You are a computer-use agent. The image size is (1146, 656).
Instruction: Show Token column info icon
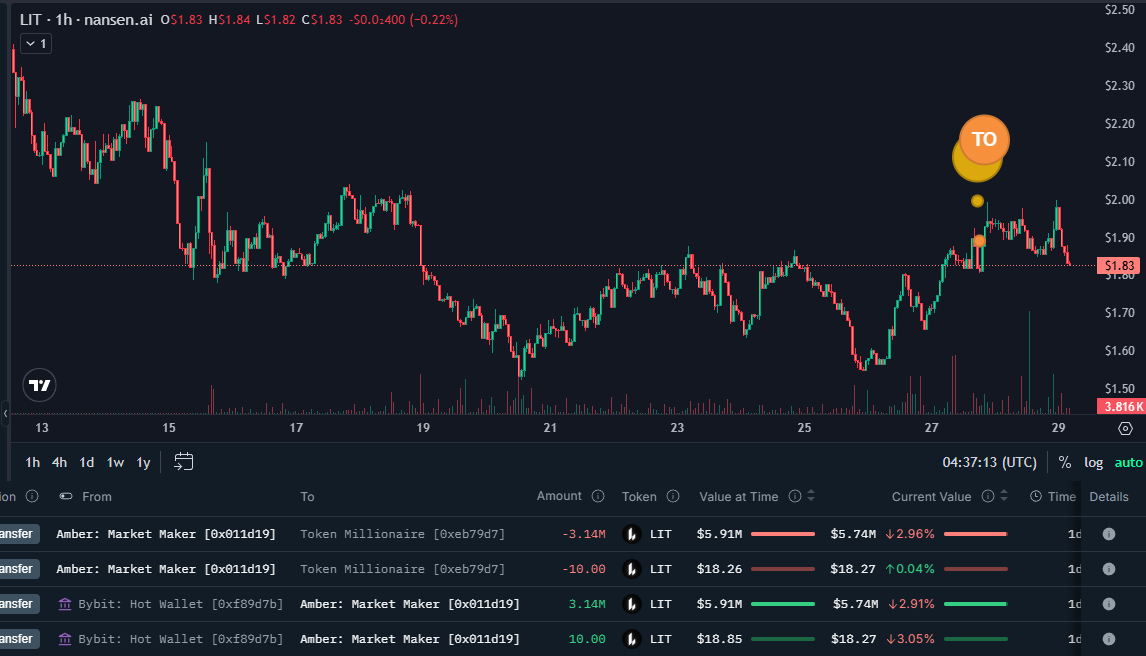pos(673,497)
